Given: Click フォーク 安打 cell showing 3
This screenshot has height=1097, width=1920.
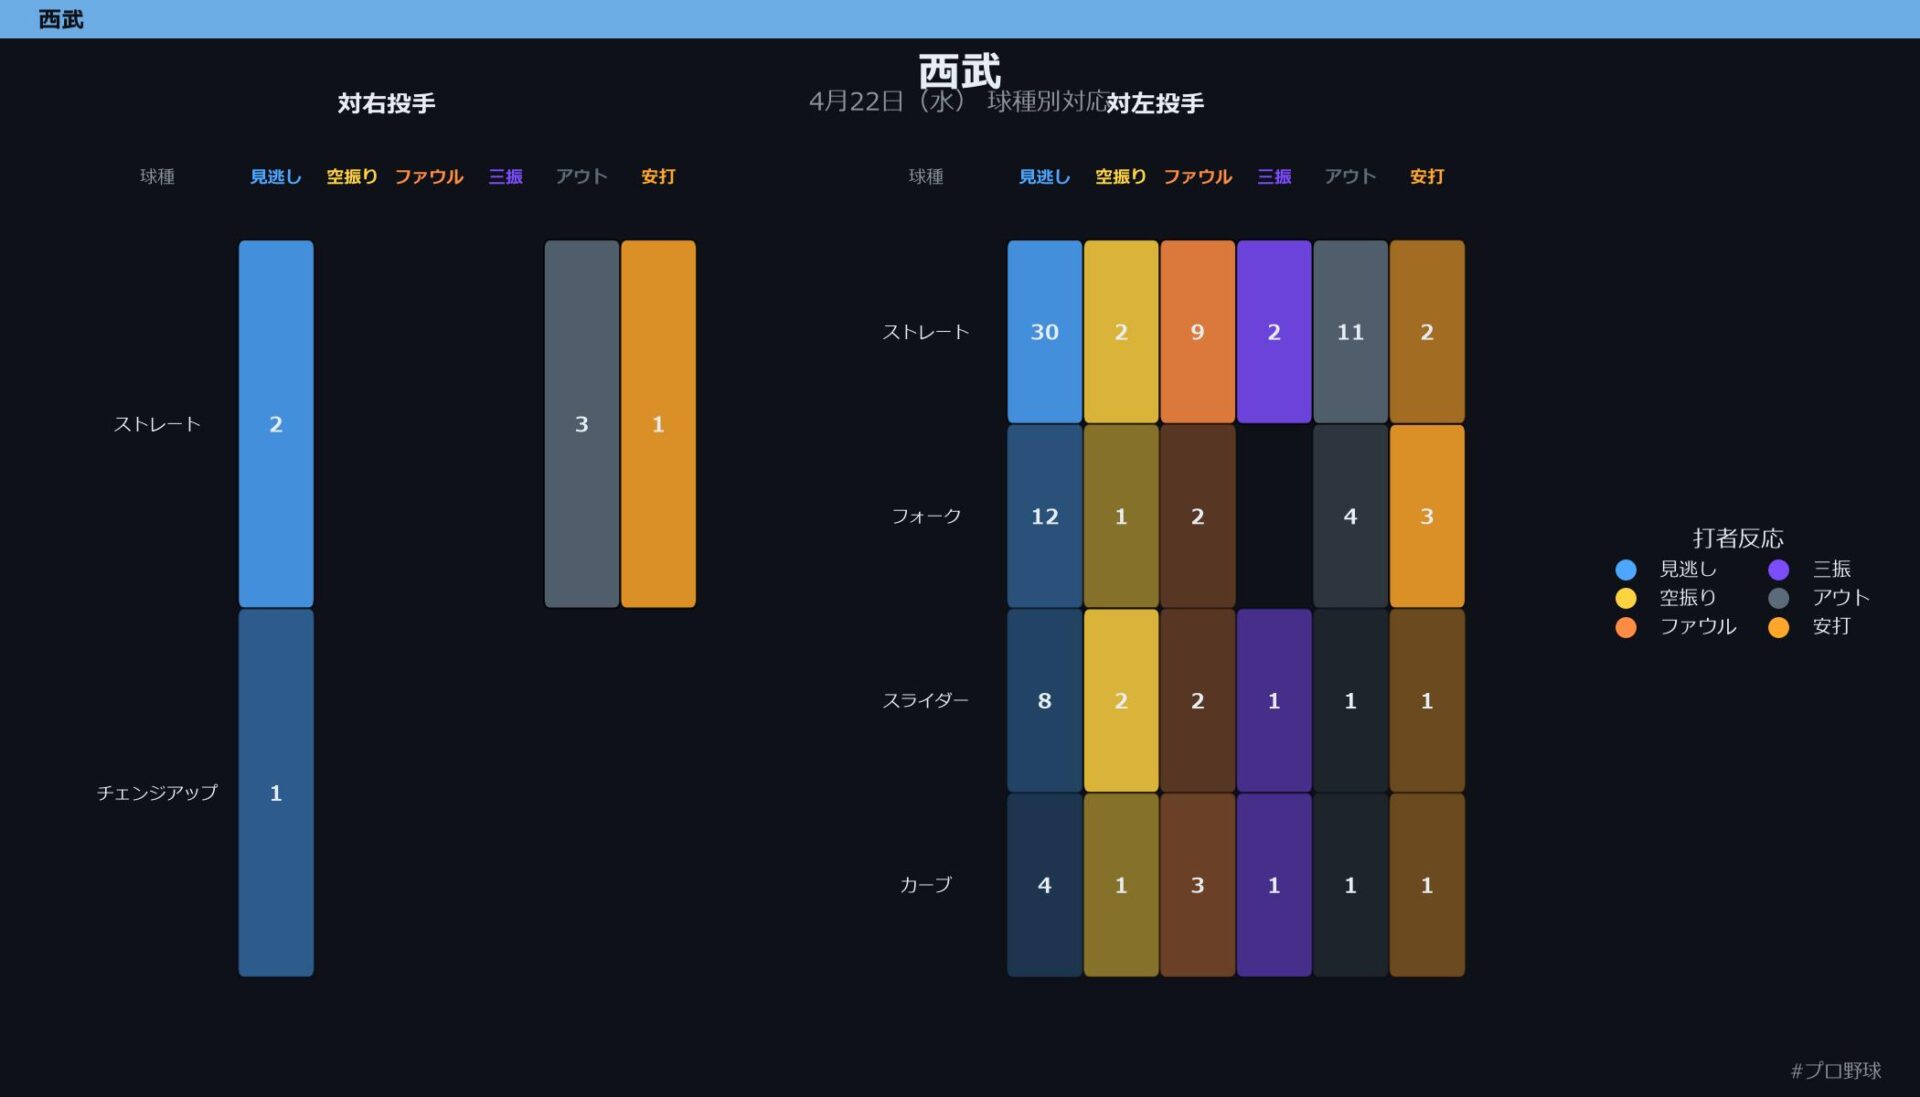Looking at the screenshot, I should click(1427, 516).
